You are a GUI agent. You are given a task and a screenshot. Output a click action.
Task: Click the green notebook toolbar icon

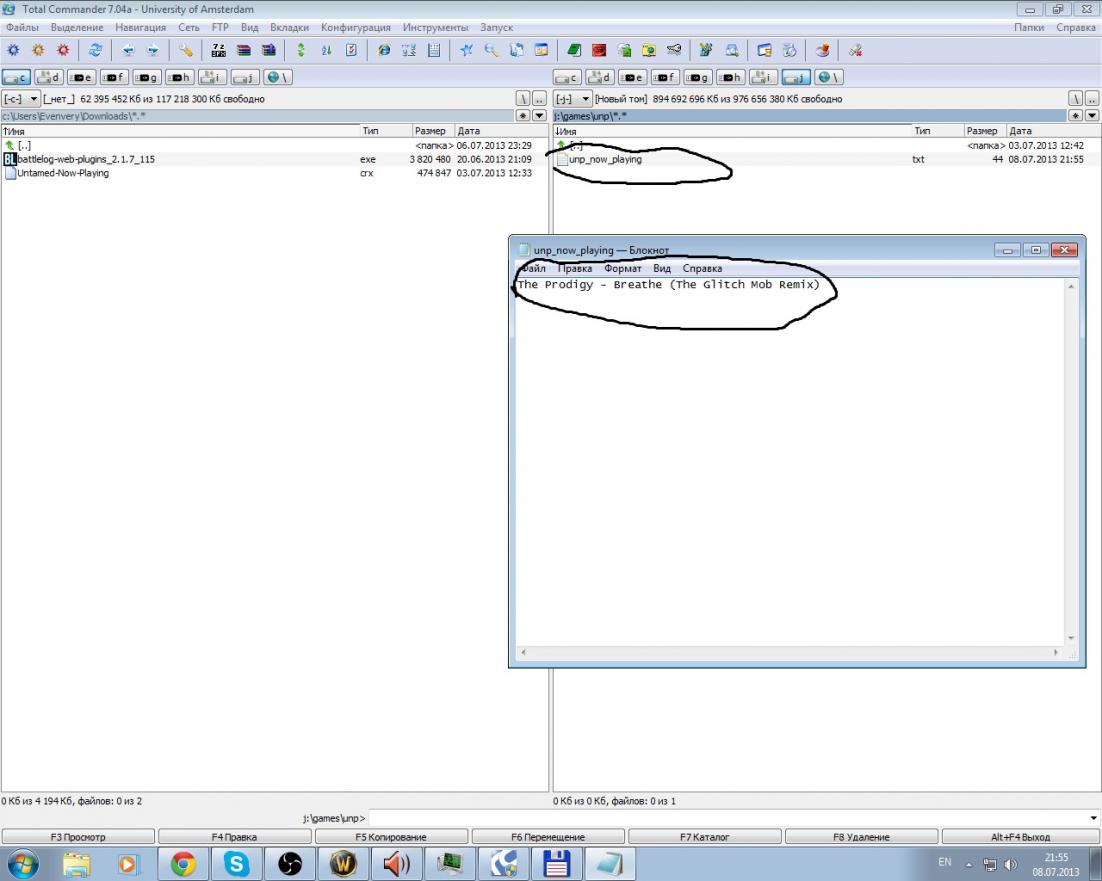point(574,50)
